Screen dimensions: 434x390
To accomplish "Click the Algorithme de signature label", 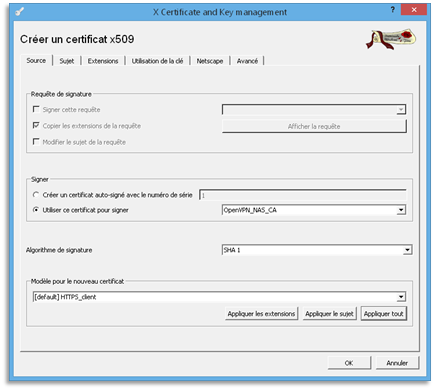I will (x=59, y=250).
